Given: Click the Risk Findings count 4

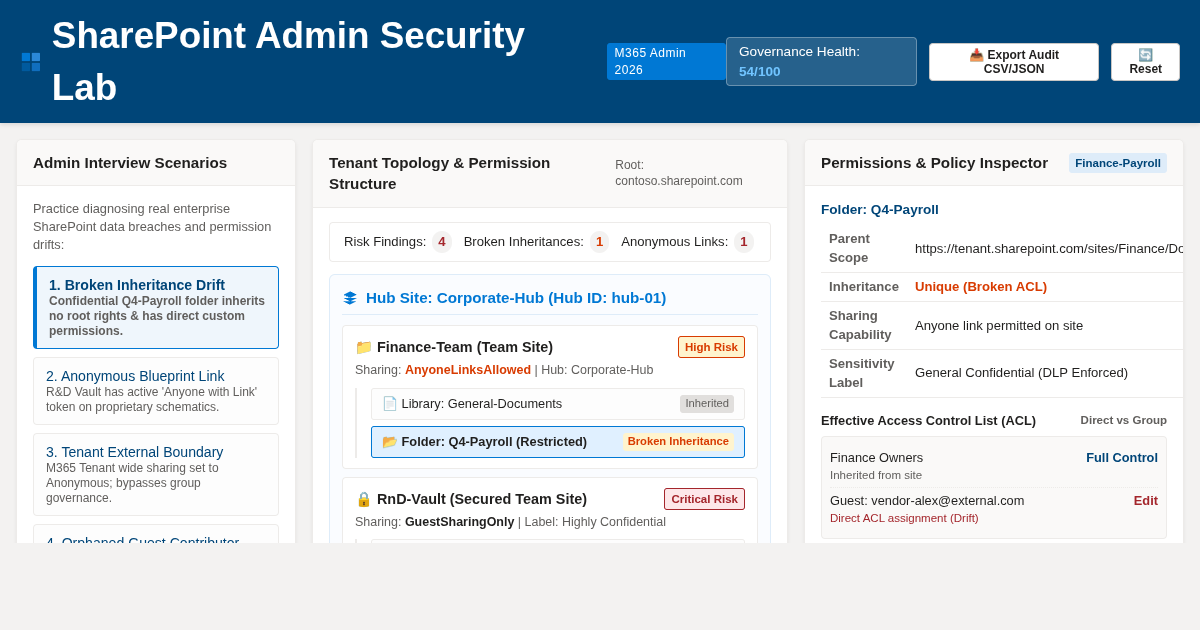Looking at the screenshot, I should pos(442,242).
